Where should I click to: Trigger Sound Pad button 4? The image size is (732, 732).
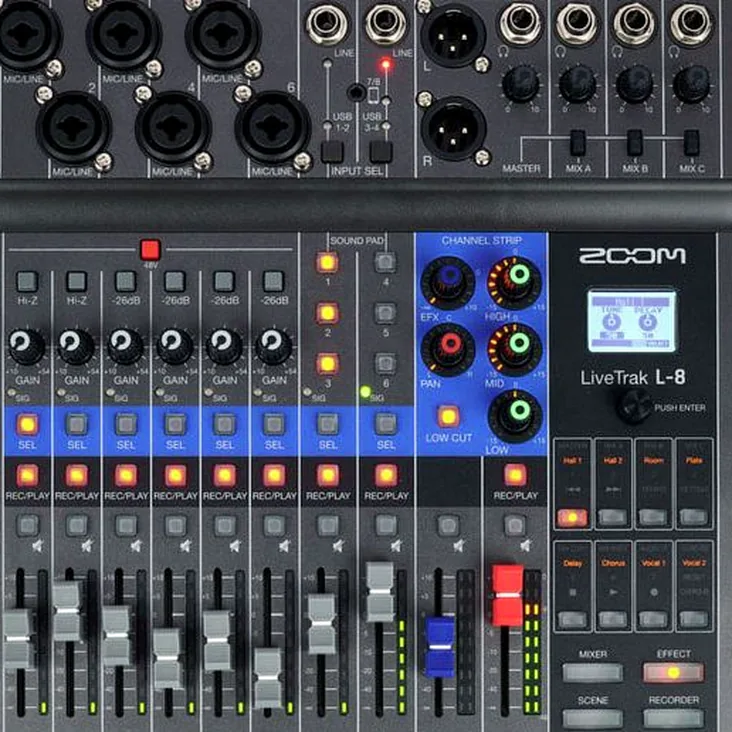(x=385, y=262)
